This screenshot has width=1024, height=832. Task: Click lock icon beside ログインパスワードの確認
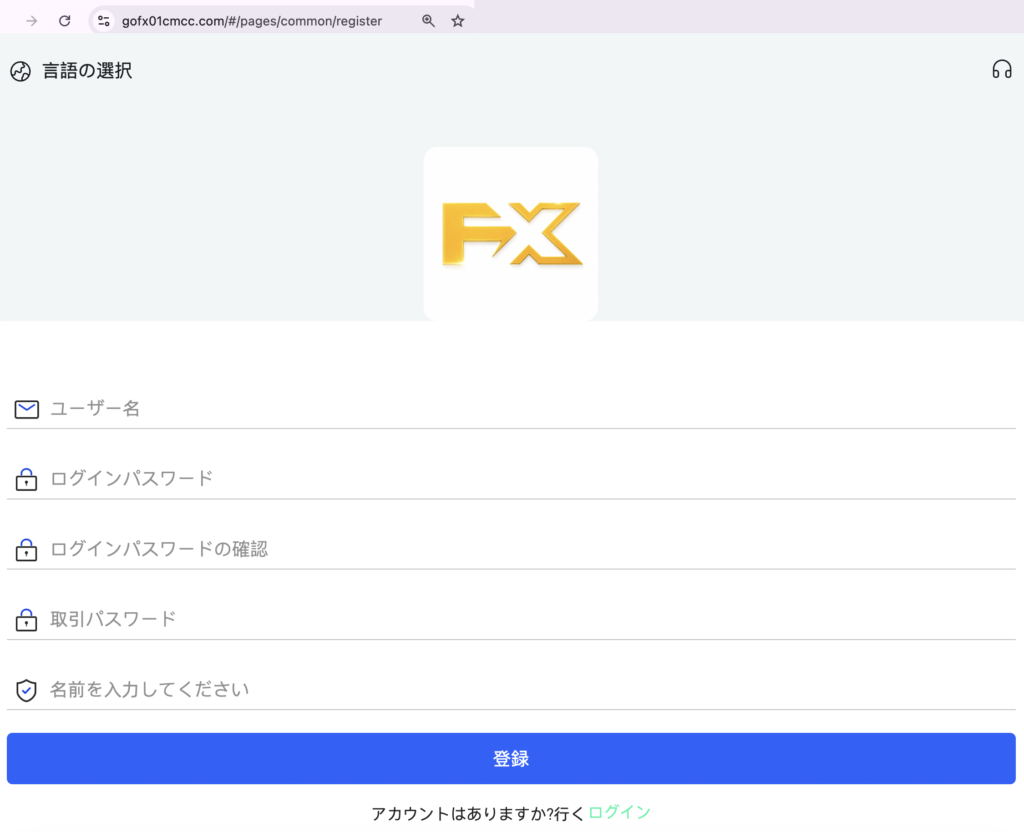[x=26, y=550]
